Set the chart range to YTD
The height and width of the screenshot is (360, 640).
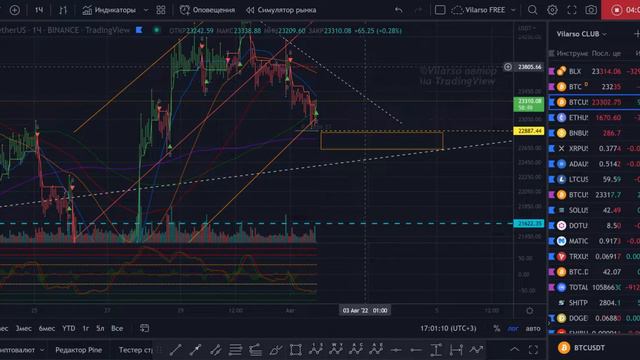click(x=69, y=328)
